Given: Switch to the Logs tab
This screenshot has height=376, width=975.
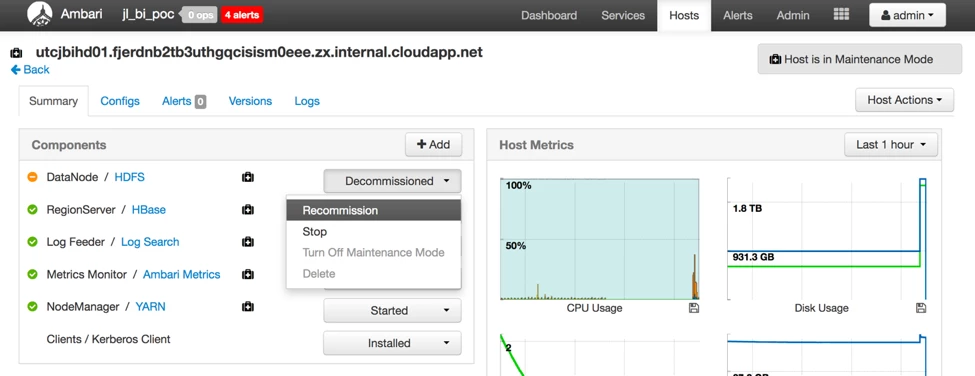Looking at the screenshot, I should point(307,101).
